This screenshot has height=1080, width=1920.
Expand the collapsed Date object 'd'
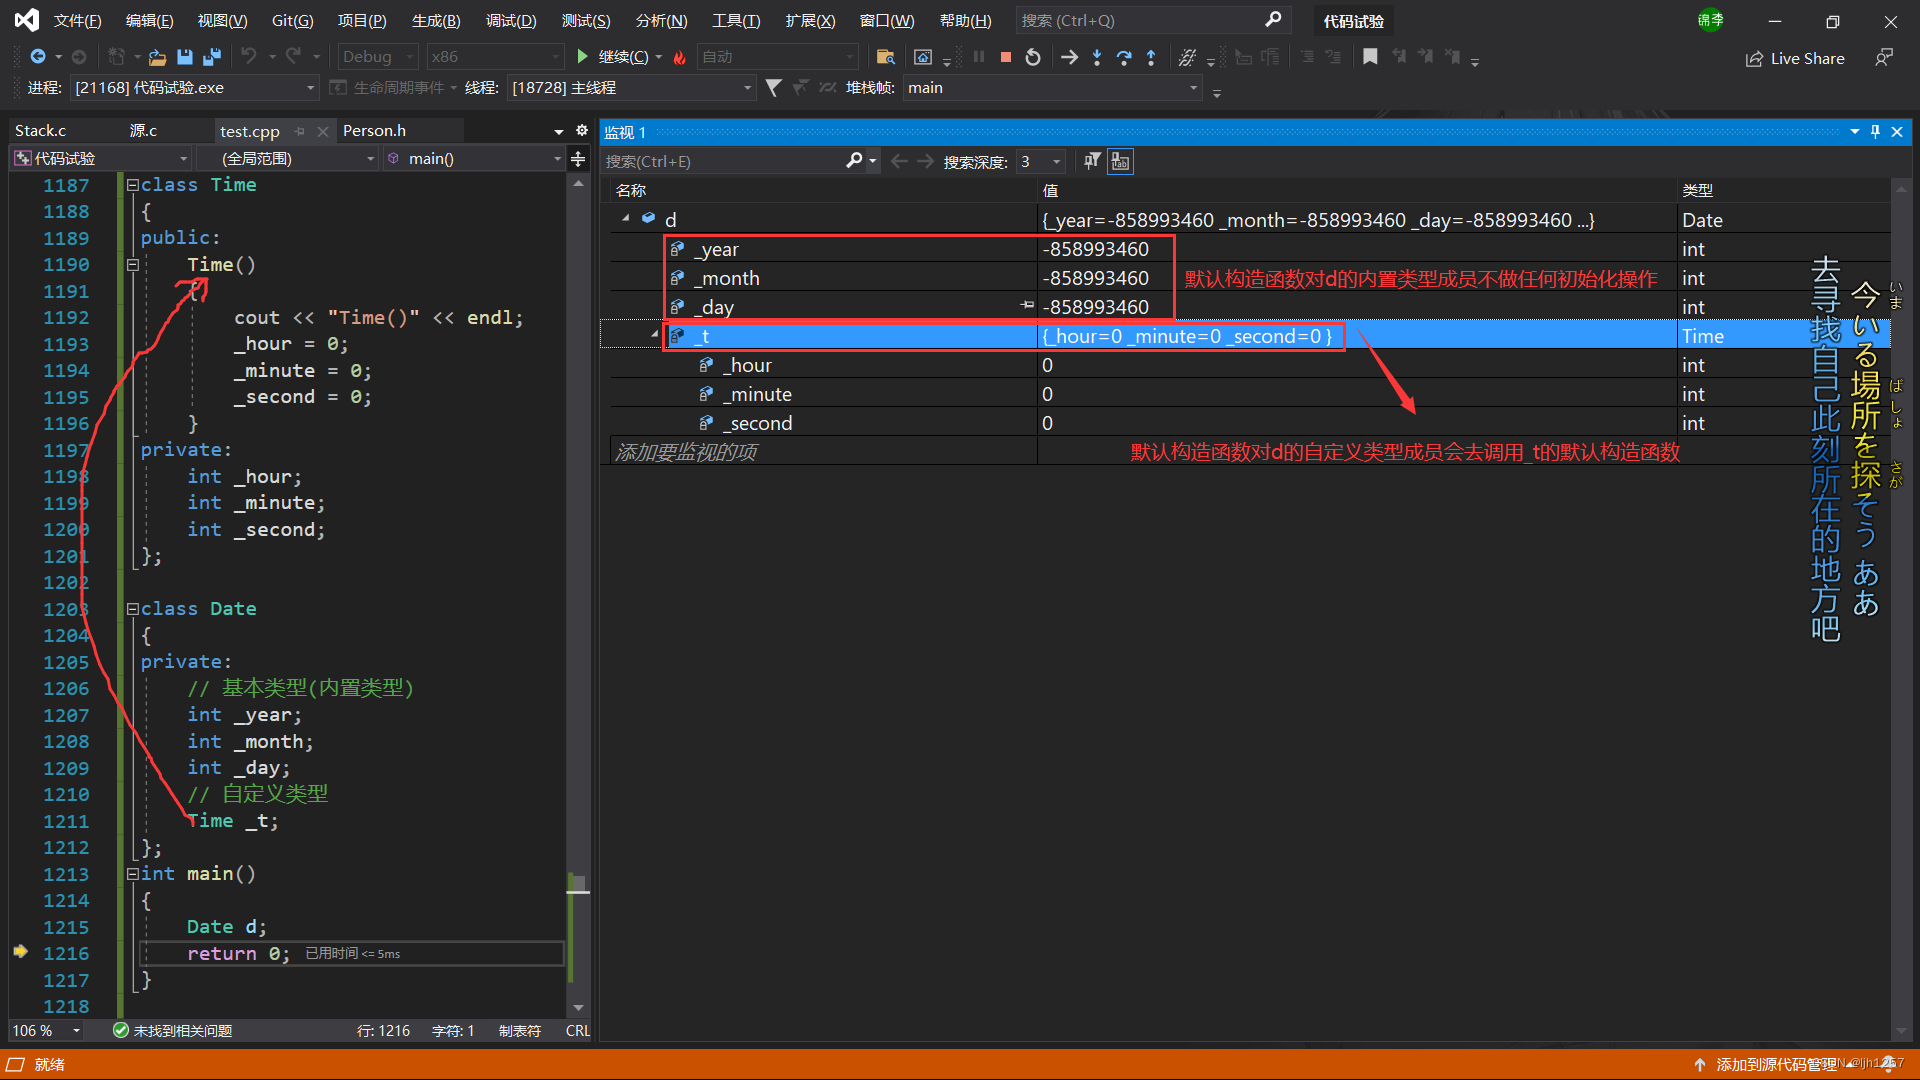pyautogui.click(x=626, y=220)
